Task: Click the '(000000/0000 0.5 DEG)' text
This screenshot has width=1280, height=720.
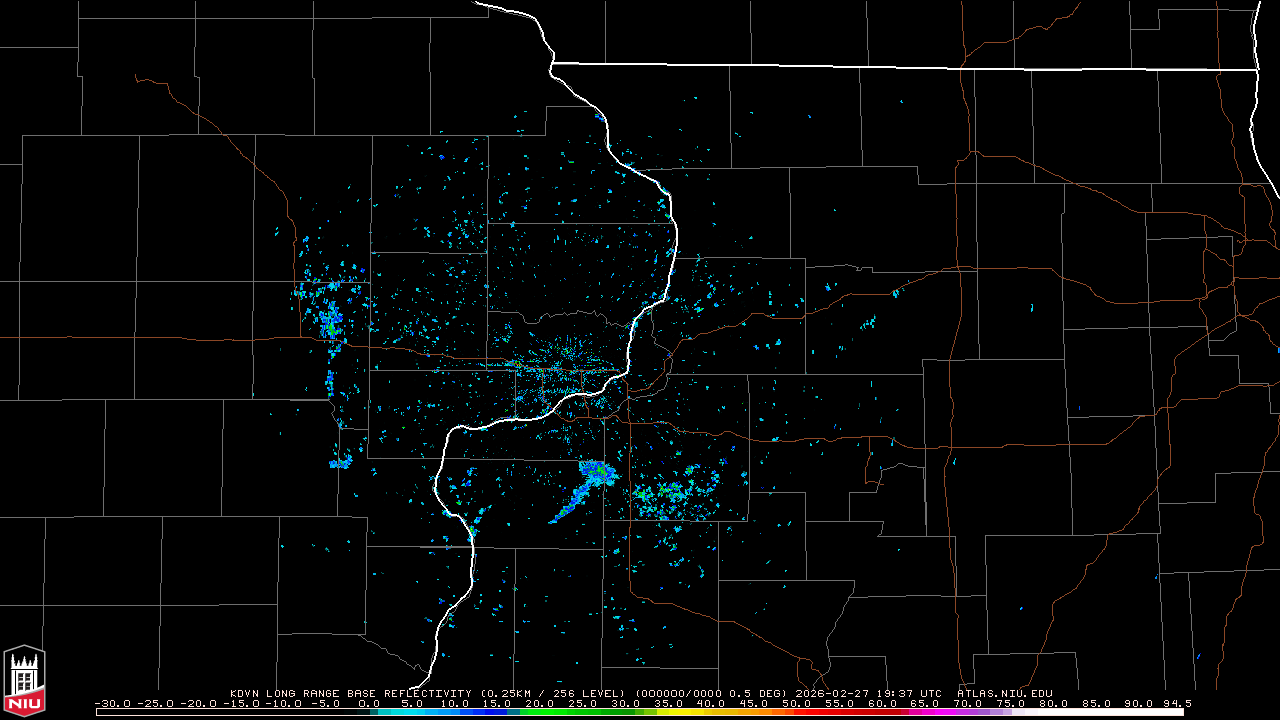Action: tap(713, 693)
